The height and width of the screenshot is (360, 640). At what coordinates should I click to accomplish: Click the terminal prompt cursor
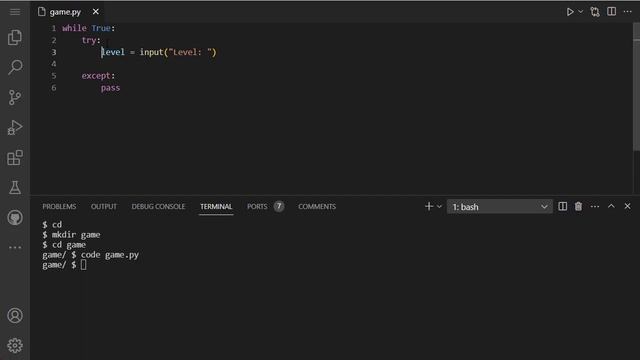pos(83,265)
